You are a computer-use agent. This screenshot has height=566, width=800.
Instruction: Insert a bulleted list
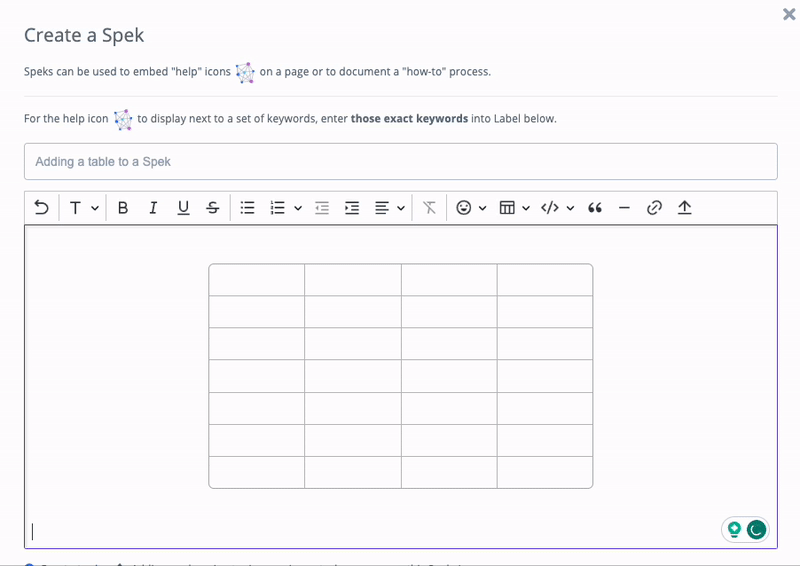pos(247,208)
